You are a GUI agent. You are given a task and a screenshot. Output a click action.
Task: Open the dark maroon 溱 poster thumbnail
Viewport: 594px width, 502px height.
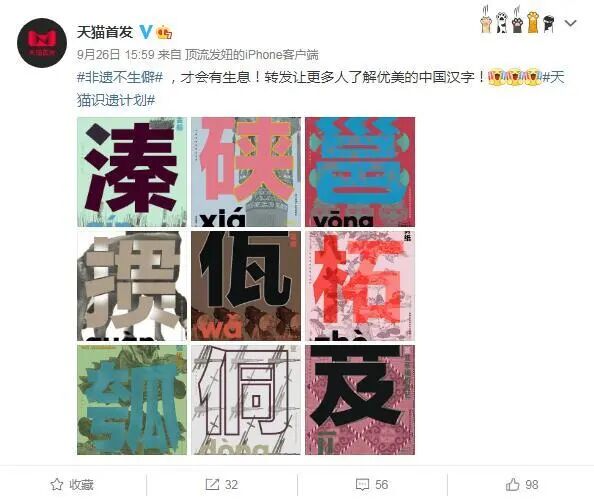[x=132, y=172]
